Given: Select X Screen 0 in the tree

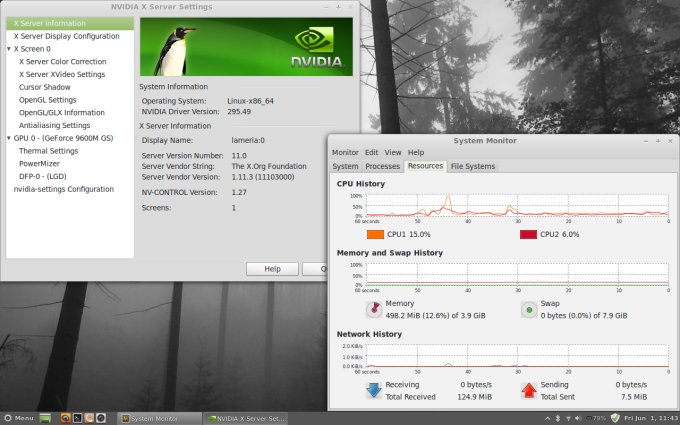Looking at the screenshot, I should (x=32, y=49).
